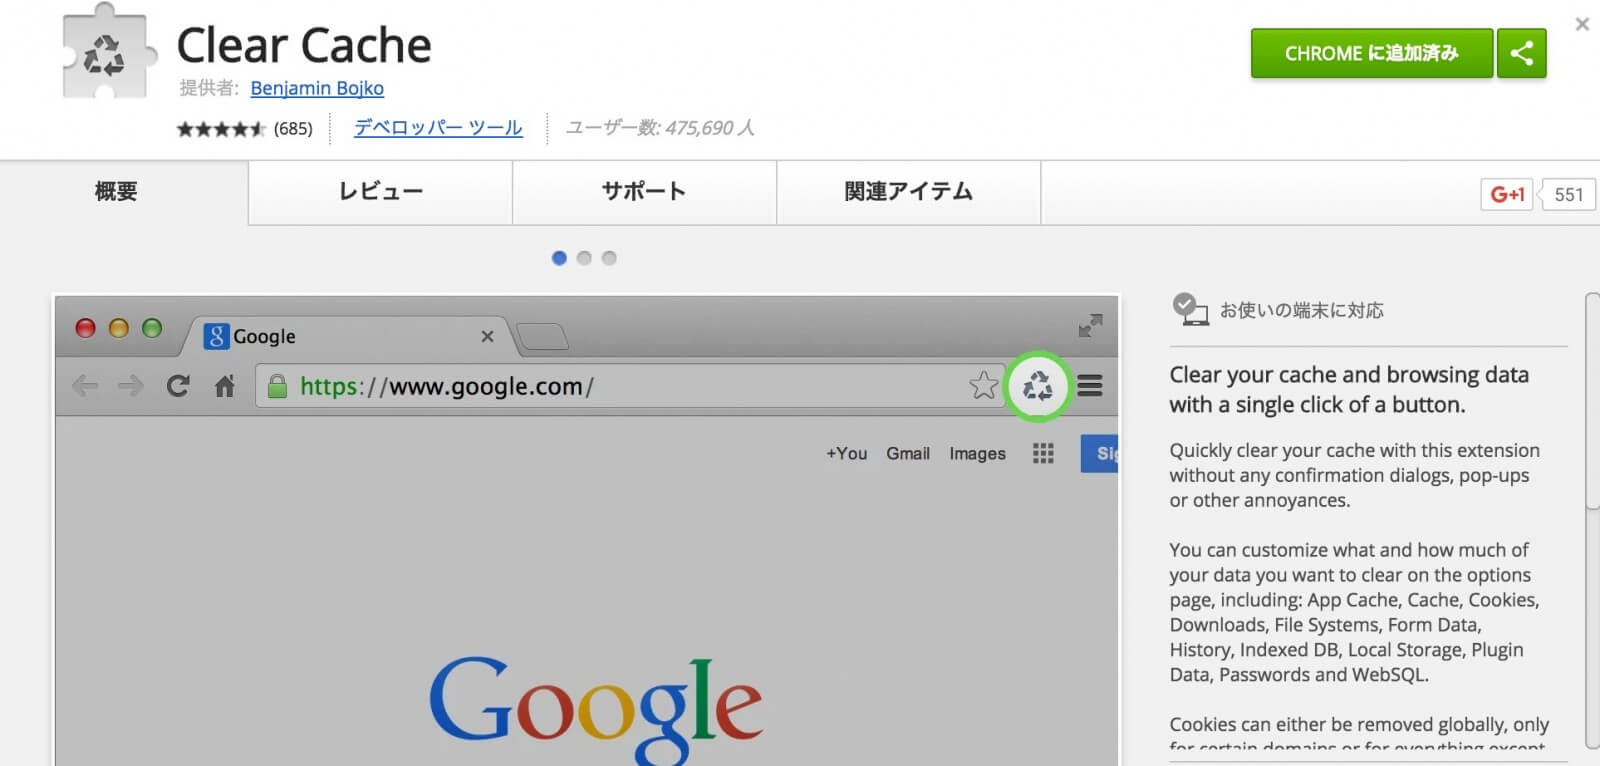Viewport: 1600px width, 766px height.
Task: Click the new tab button in screenshot
Action: click(x=543, y=337)
